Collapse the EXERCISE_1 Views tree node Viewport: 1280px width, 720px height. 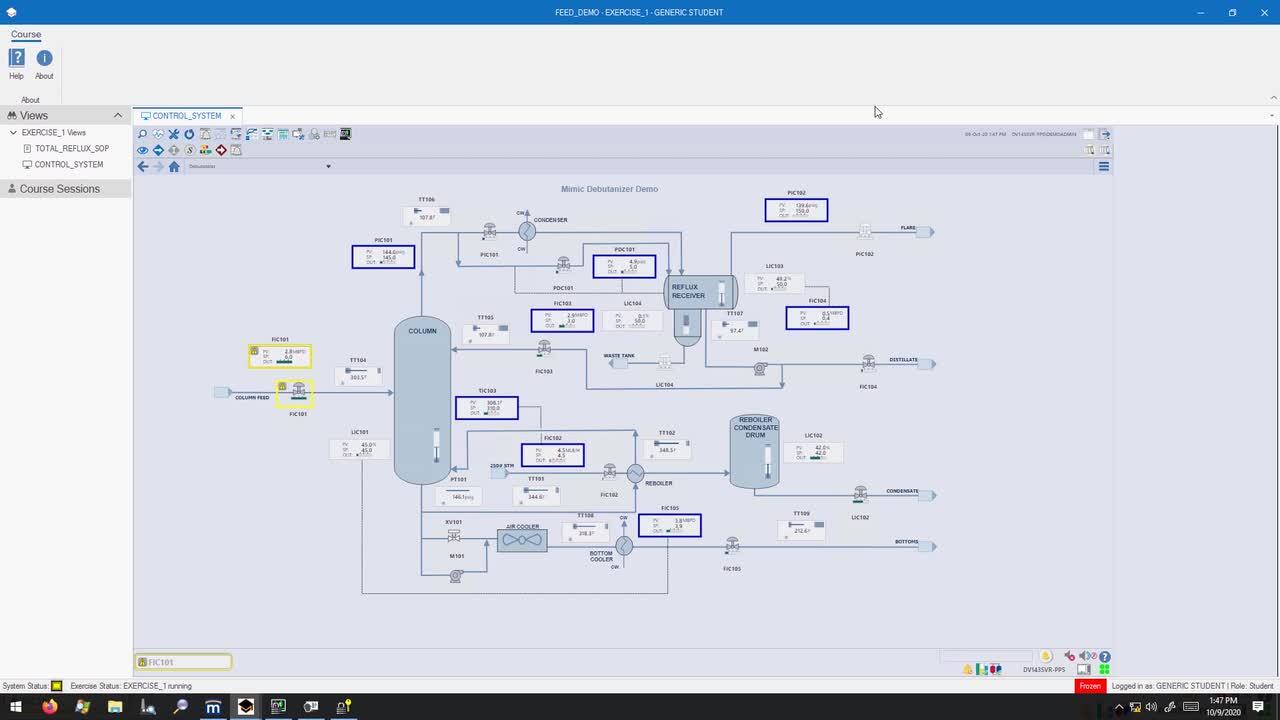click(13, 132)
